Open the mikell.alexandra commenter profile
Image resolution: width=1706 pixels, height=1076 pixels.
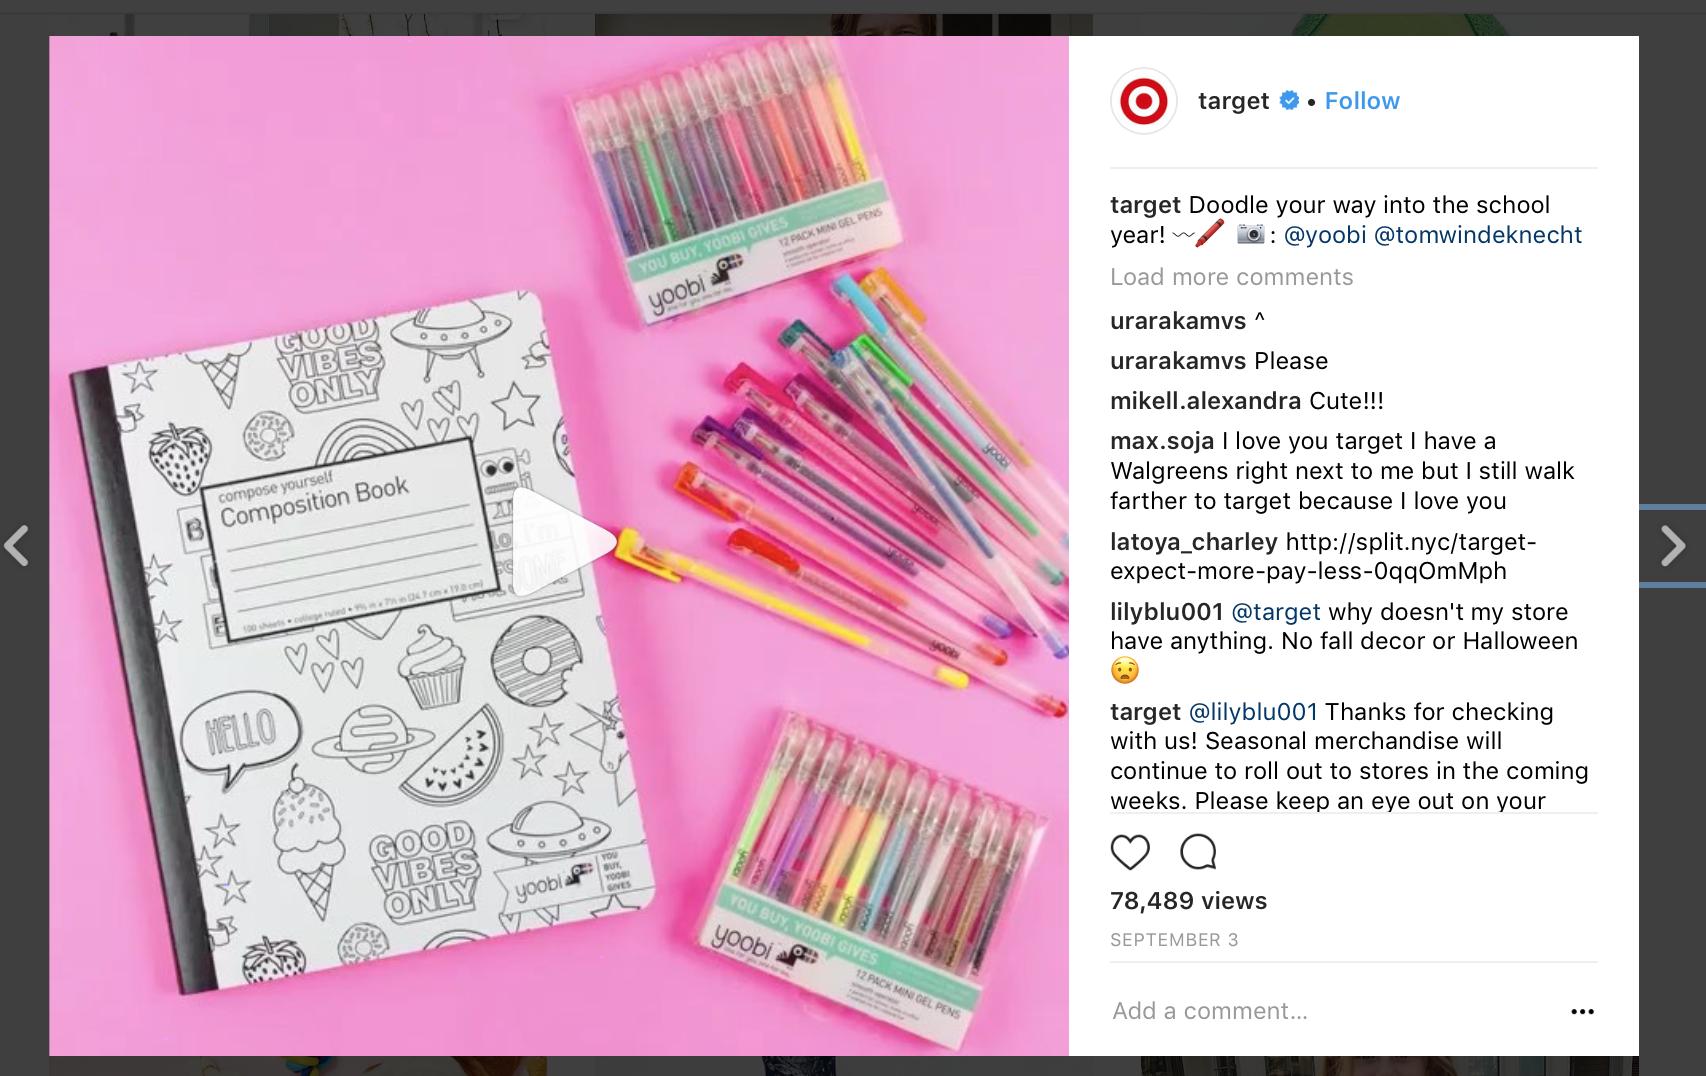1206,401
